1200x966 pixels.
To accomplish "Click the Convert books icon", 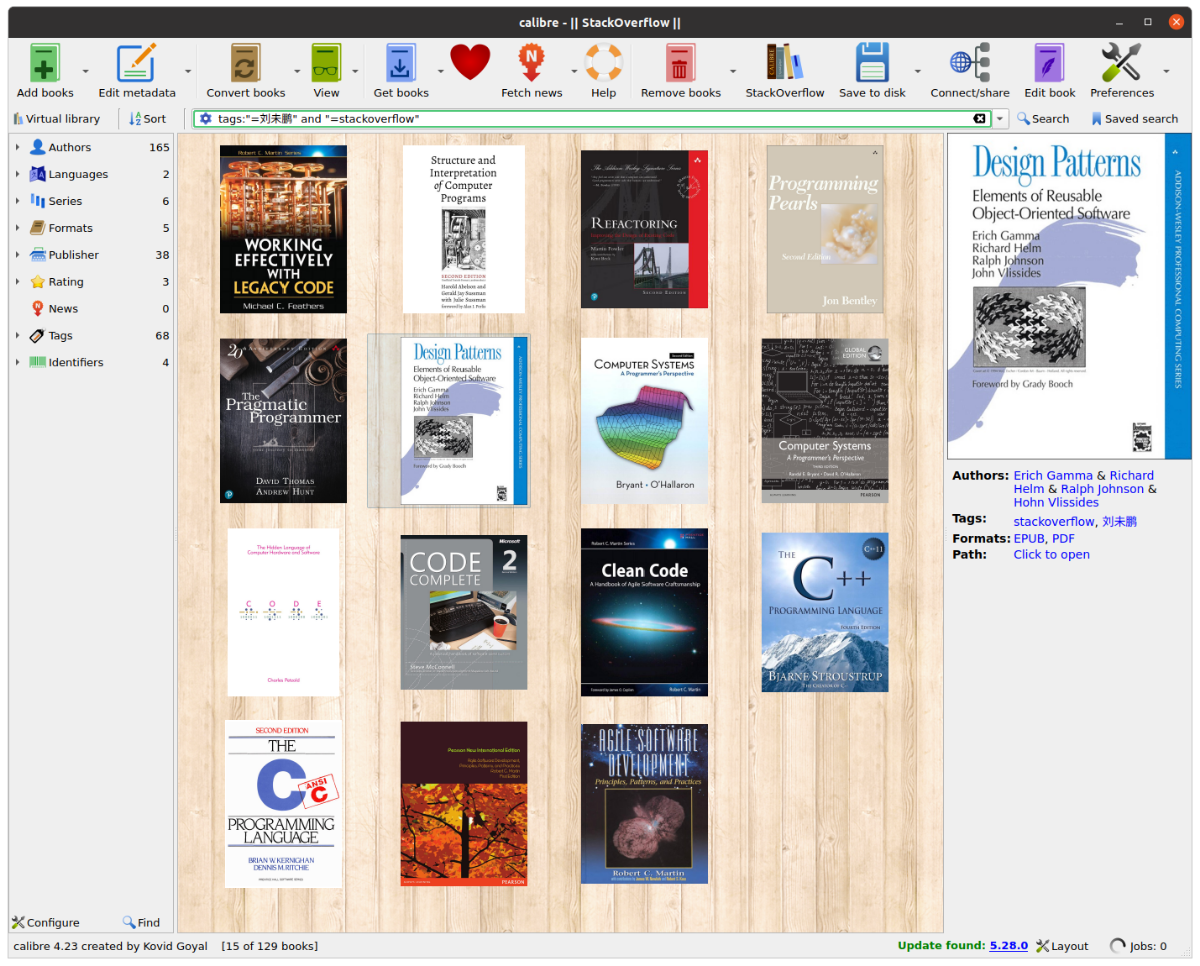I will (x=246, y=63).
